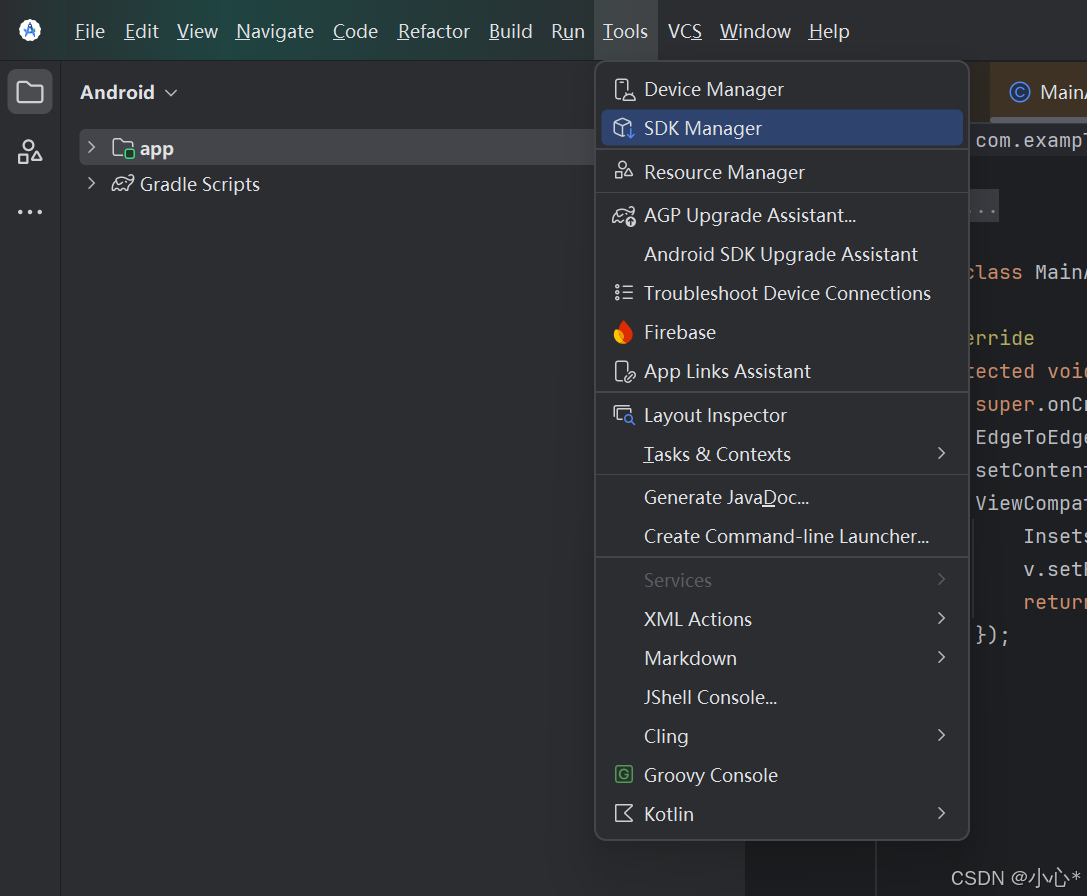
Task: Select the Cling menu label
Action: click(x=666, y=736)
